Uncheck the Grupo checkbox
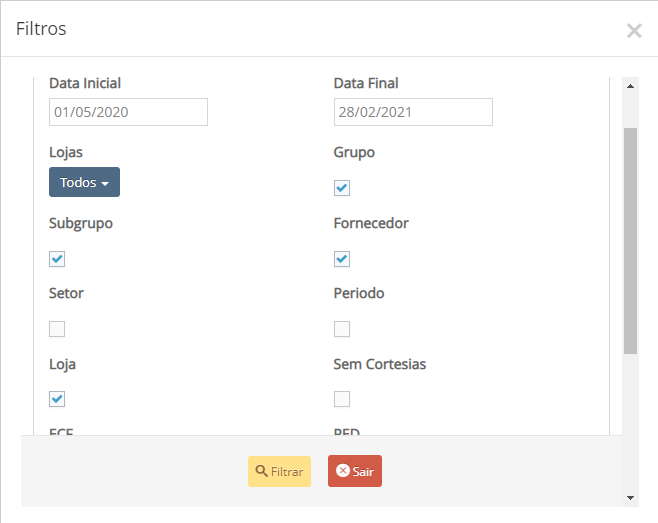658x523 pixels. tap(342, 188)
